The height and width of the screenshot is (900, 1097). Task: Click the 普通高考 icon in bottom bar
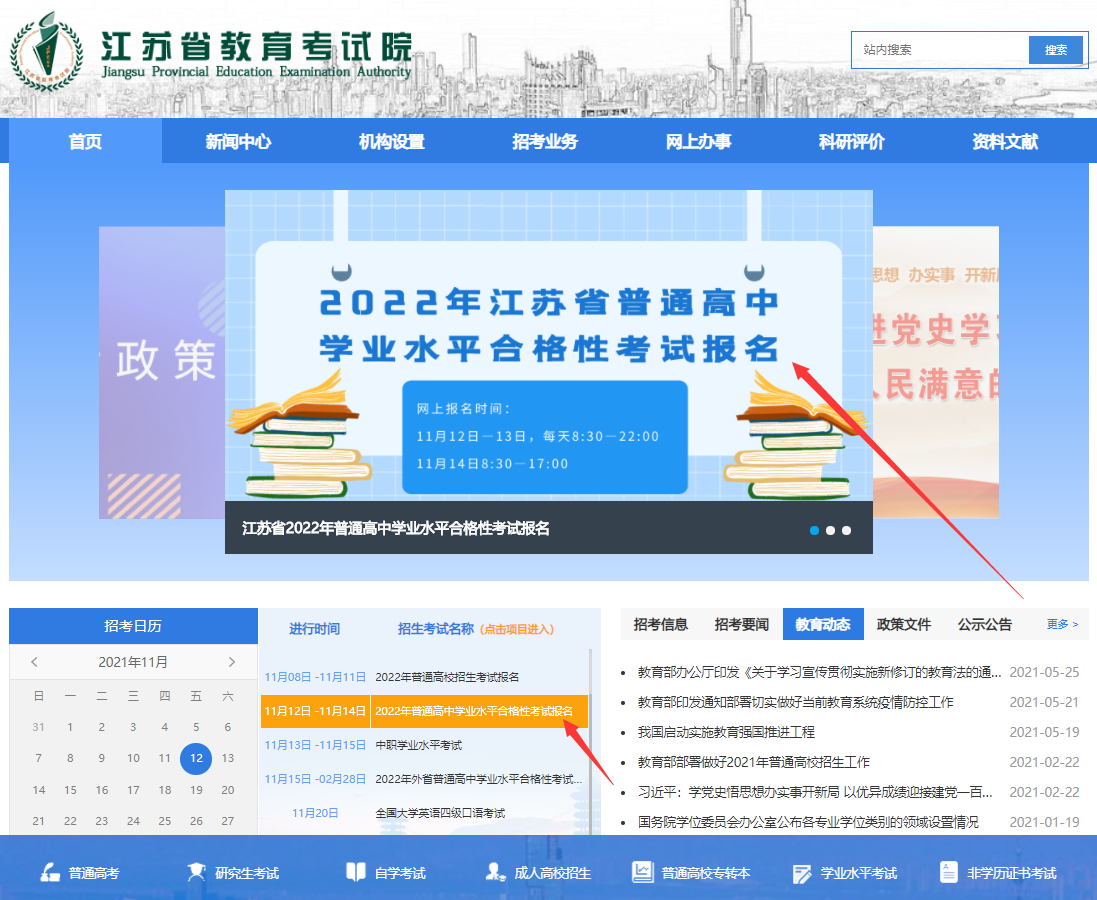tap(50, 872)
